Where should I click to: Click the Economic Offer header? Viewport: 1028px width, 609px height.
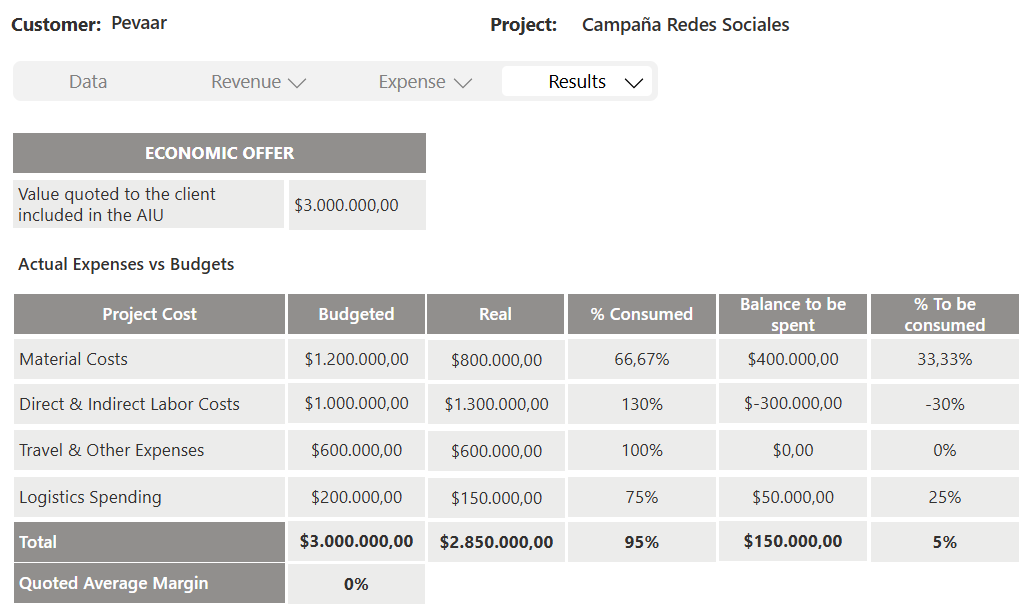point(219,153)
